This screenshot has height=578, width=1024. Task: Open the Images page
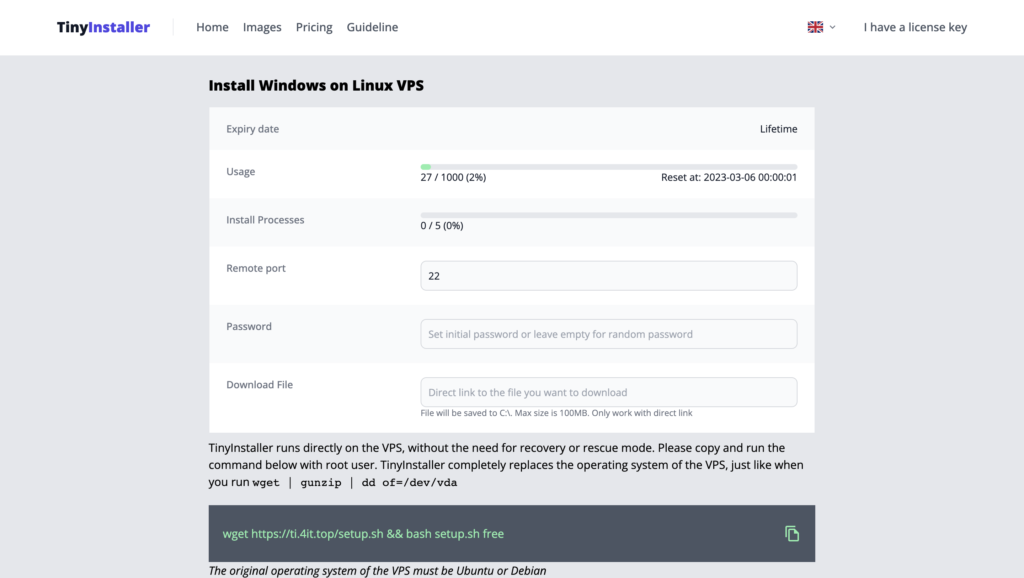262,27
